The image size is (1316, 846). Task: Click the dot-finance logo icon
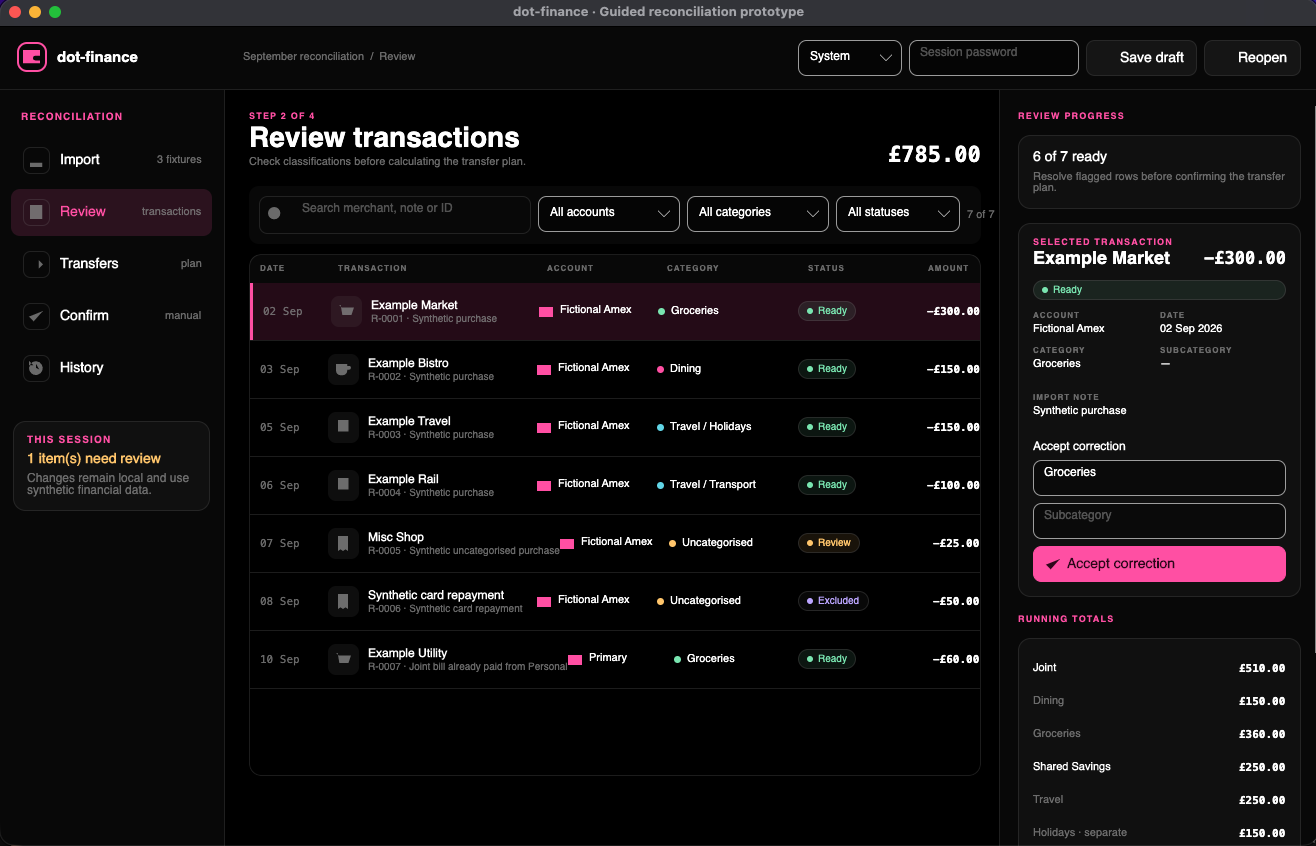[32, 57]
